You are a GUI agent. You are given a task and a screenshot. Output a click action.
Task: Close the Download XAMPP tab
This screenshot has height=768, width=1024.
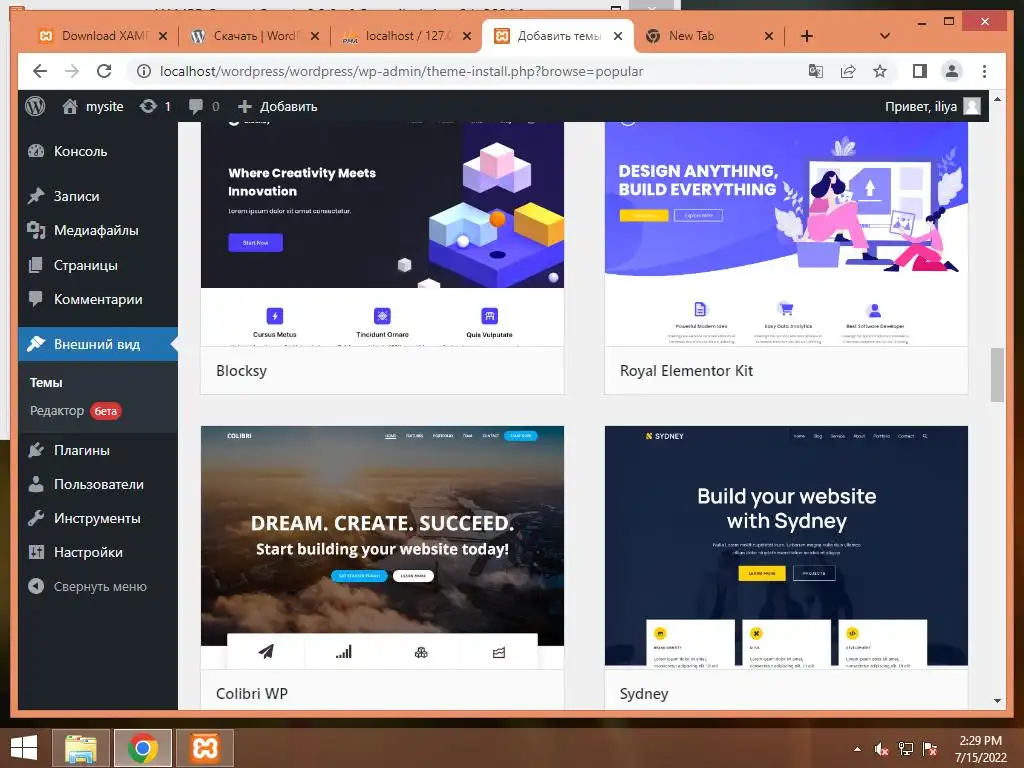tap(163, 36)
